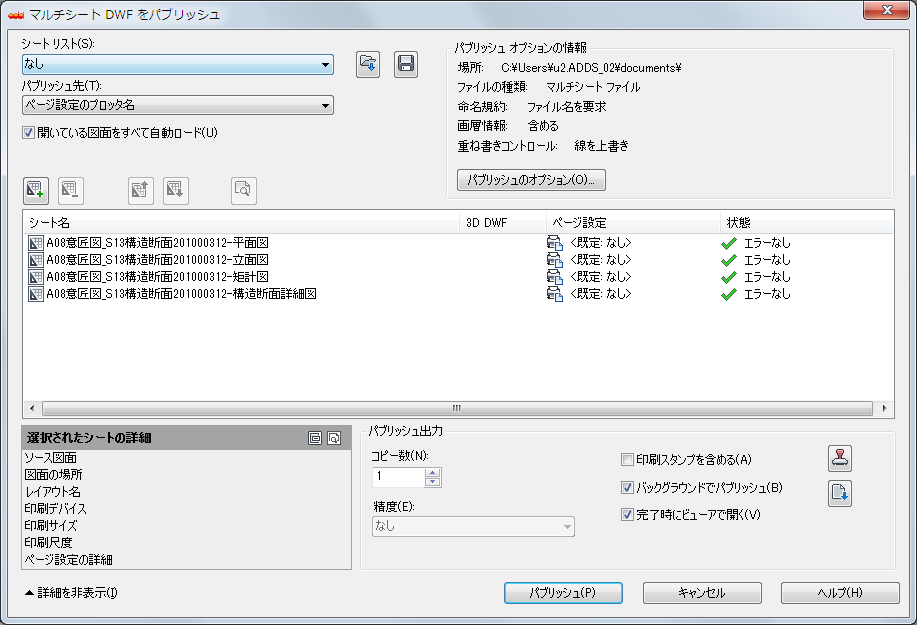This screenshot has width=917, height=625.
Task: Click green check status in 矩計図 row
Action: tap(729, 277)
